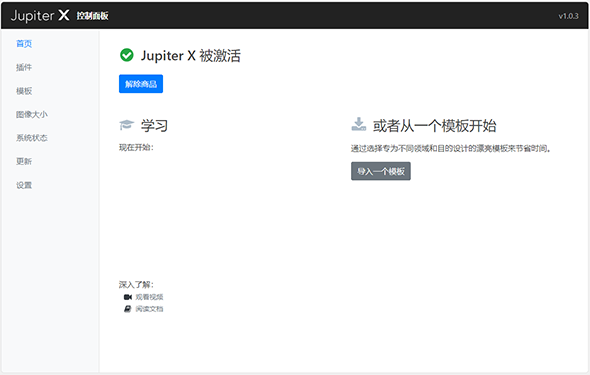Click the template description paragraph

[x=451, y=149]
